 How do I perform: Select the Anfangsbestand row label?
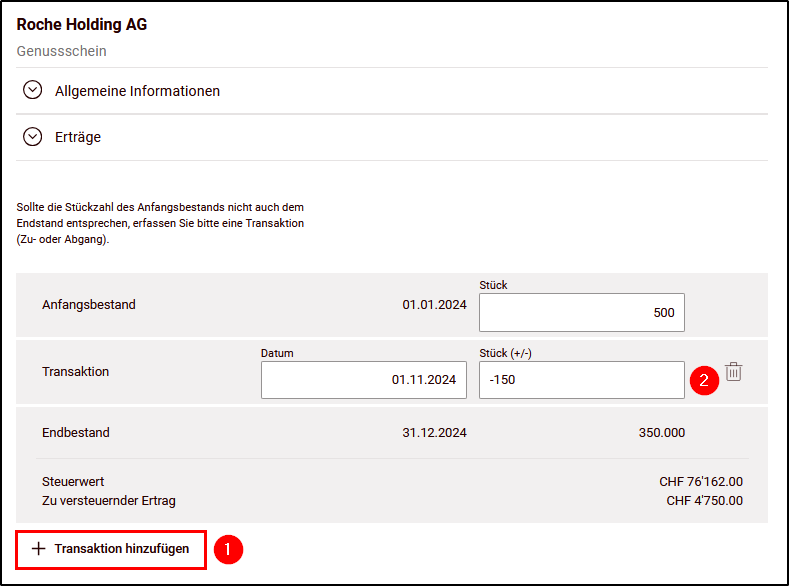pyautogui.click(x=89, y=305)
